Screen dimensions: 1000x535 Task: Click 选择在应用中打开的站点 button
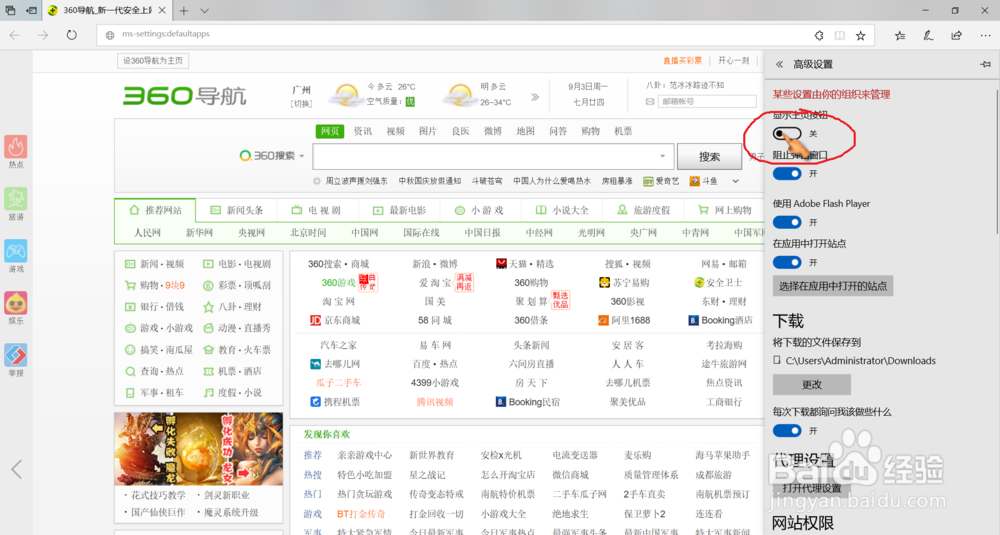833,286
